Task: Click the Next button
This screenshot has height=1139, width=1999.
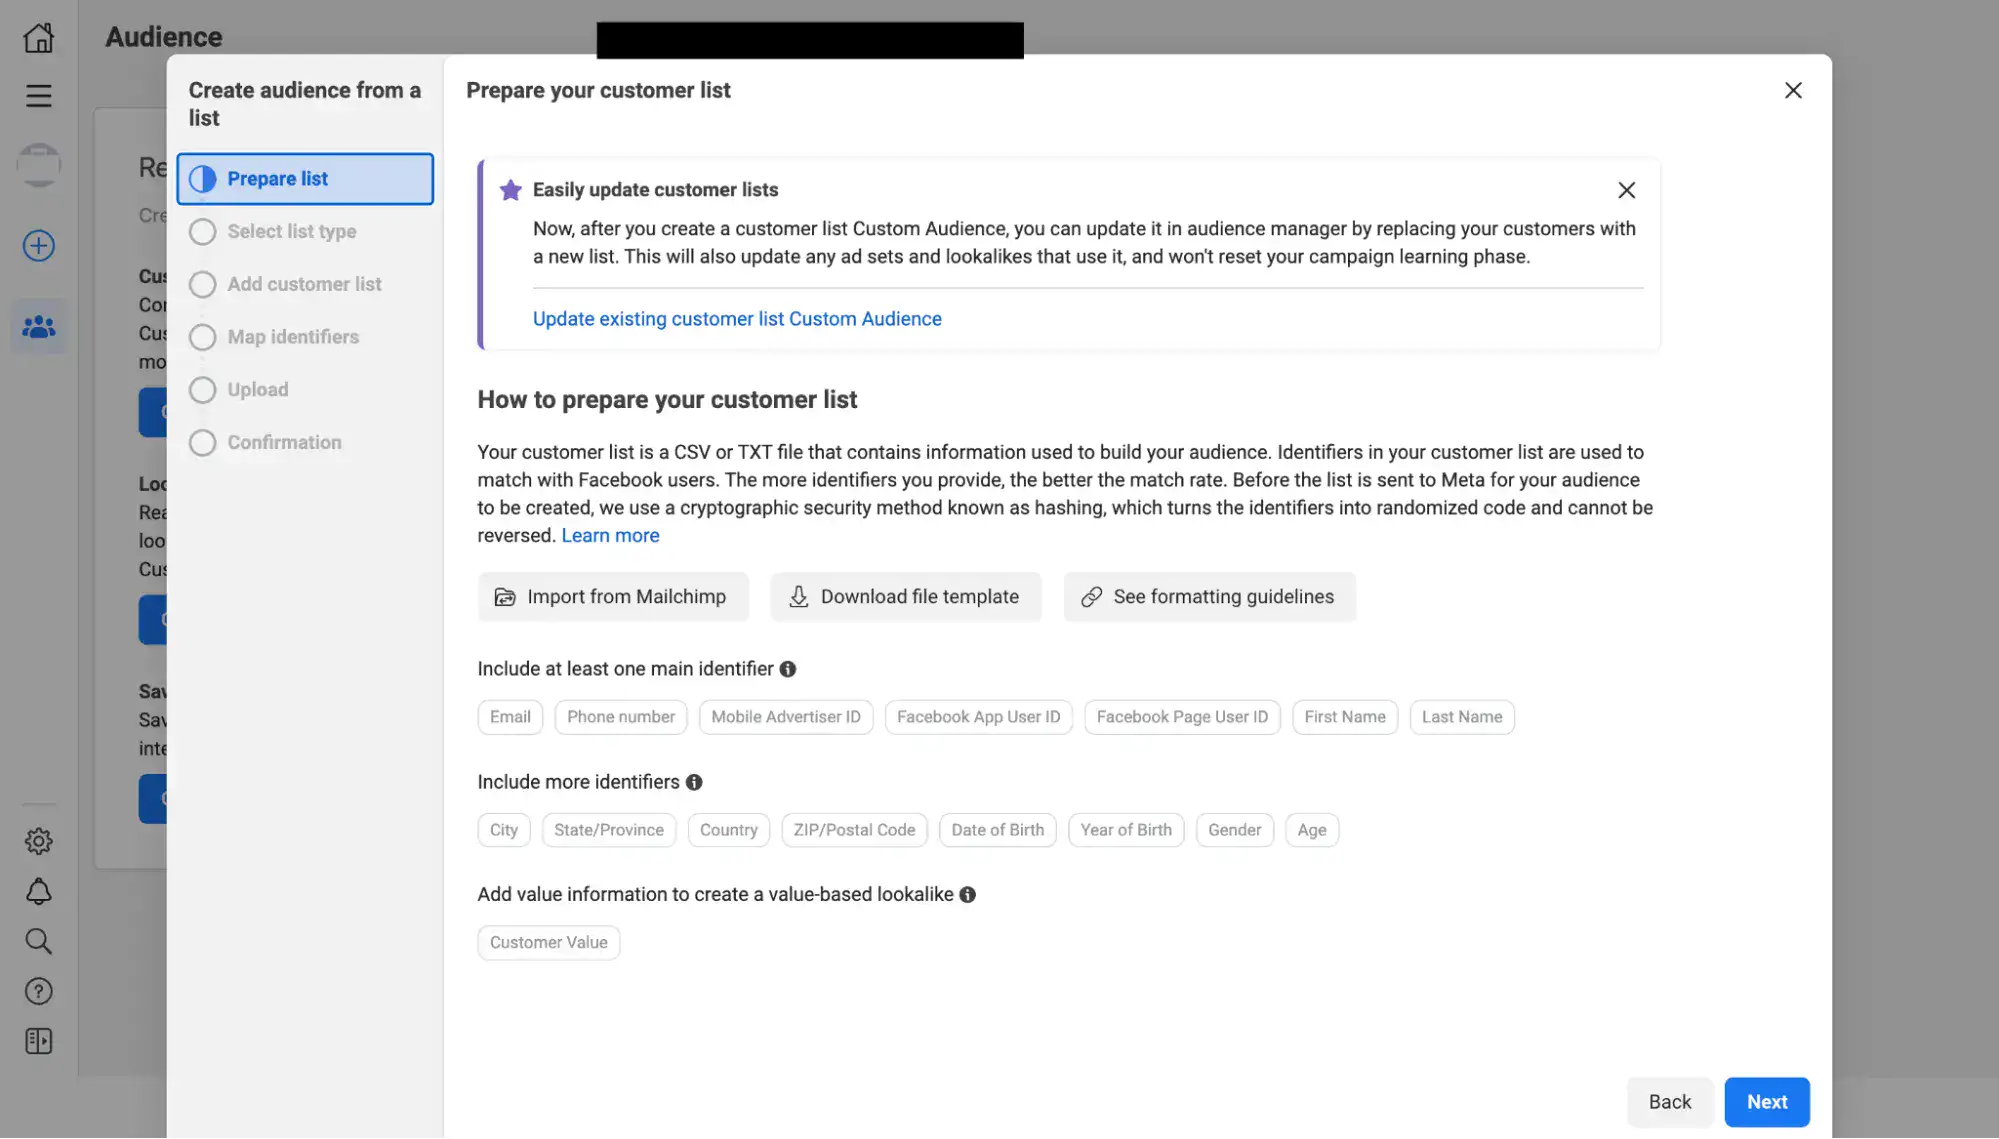Action: [1766, 1102]
